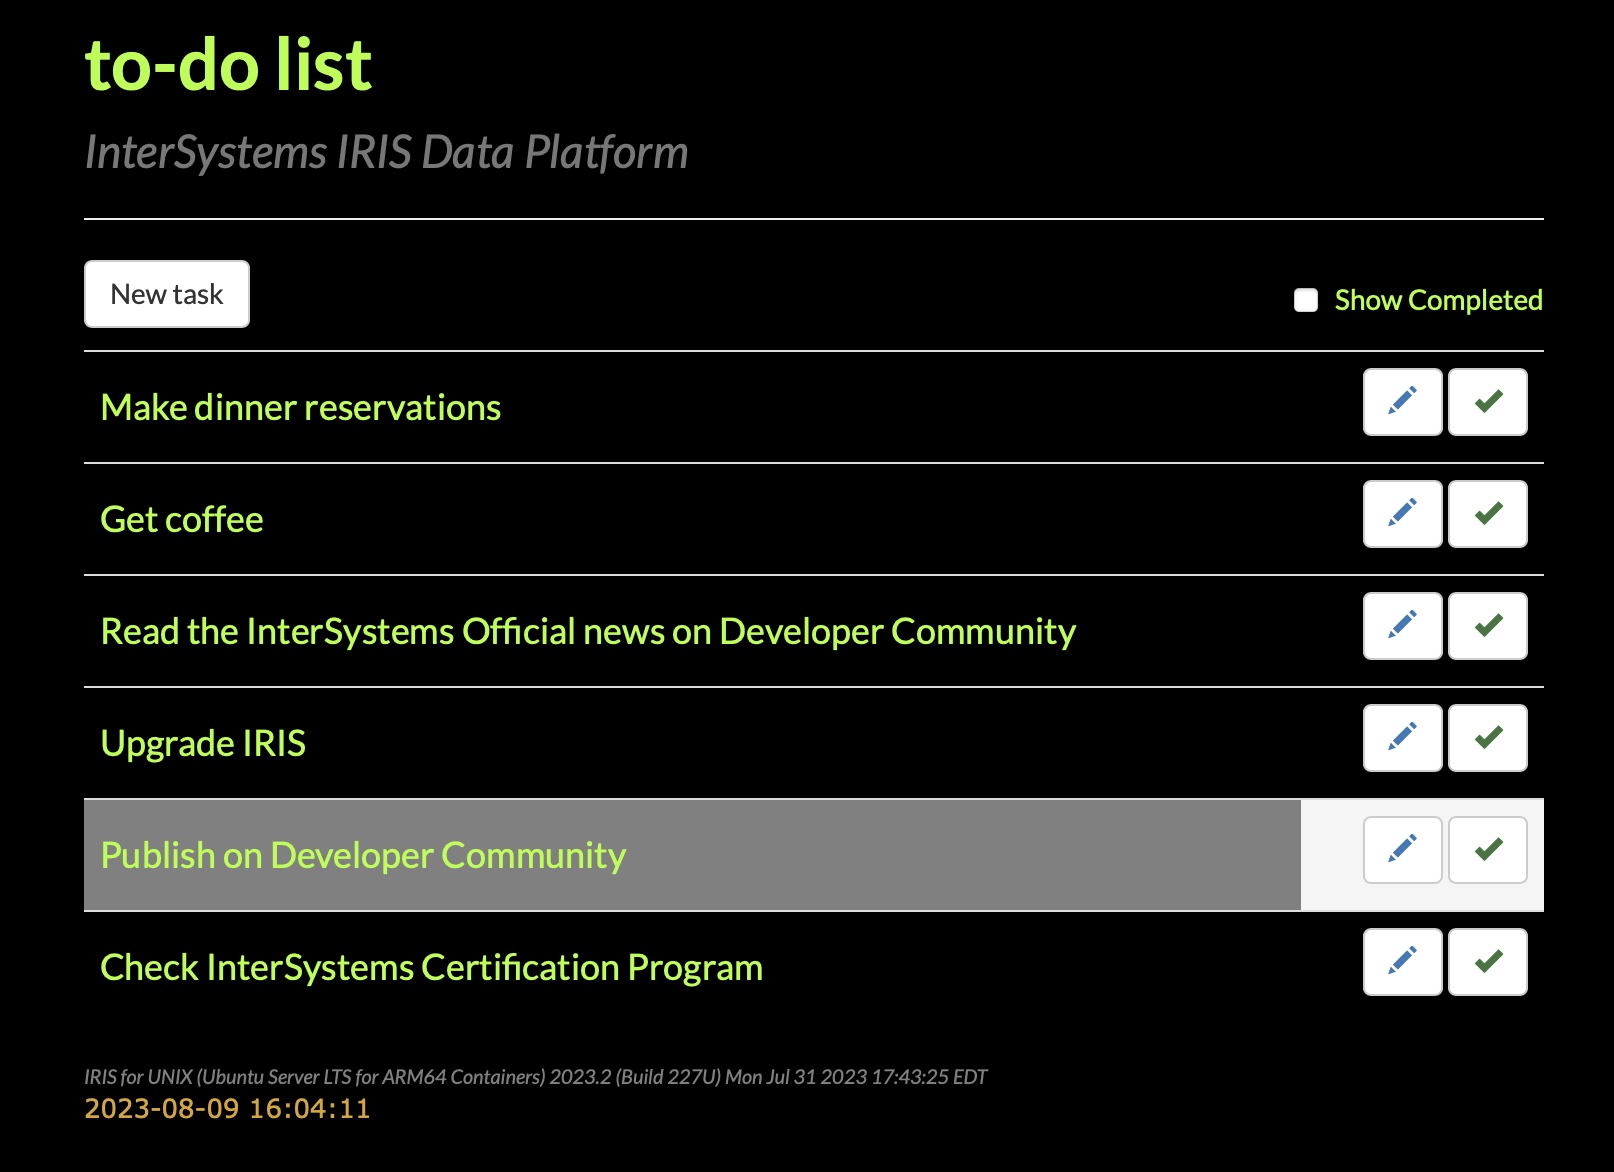Select the Make dinner reservations row text
The height and width of the screenshot is (1172, 1614).
click(x=301, y=407)
